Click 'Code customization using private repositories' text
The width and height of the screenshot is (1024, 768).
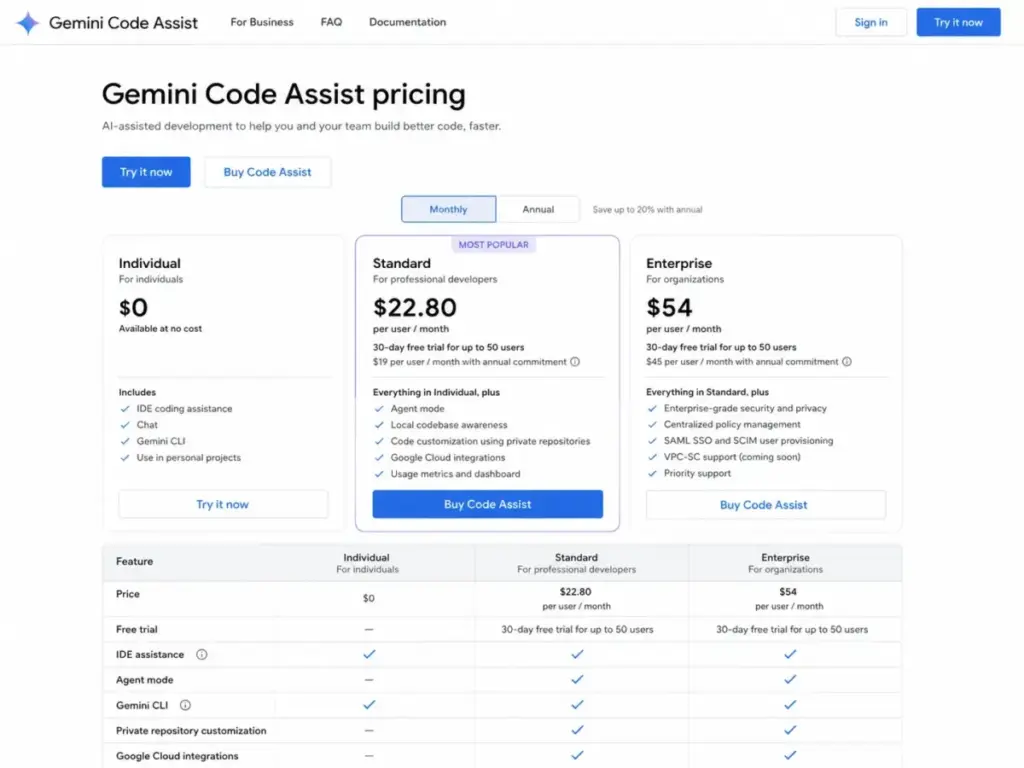point(490,441)
